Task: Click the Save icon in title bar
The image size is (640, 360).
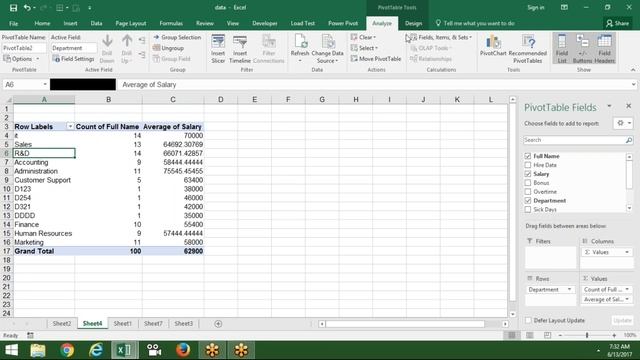Action: pyautogui.click(x=13, y=8)
